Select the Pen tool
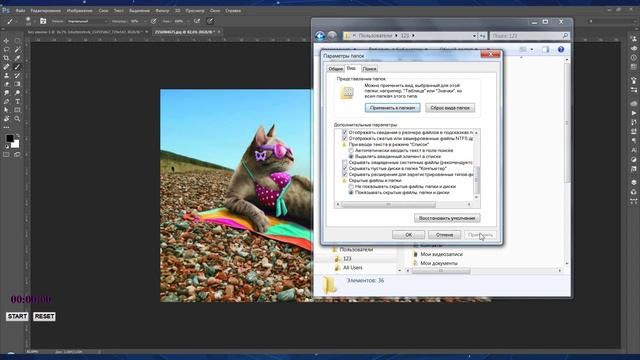The width and height of the screenshot is (640, 360). tap(6, 101)
